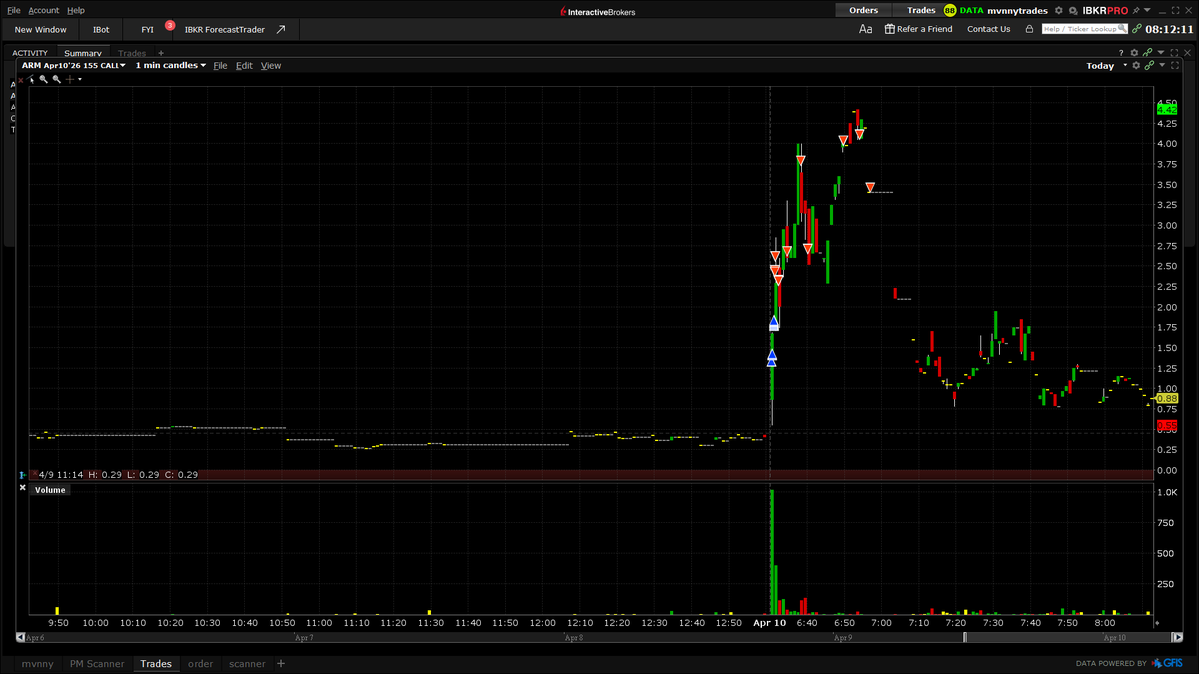Switch to the ACTIVITY tab
Image resolution: width=1199 pixels, height=674 pixels.
point(30,54)
